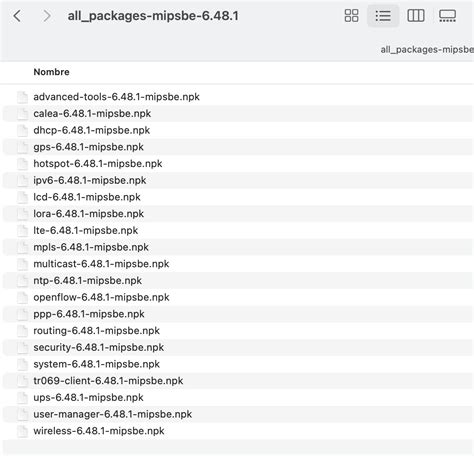Switch to icon grid view
The width and height of the screenshot is (474, 456).
351,16
